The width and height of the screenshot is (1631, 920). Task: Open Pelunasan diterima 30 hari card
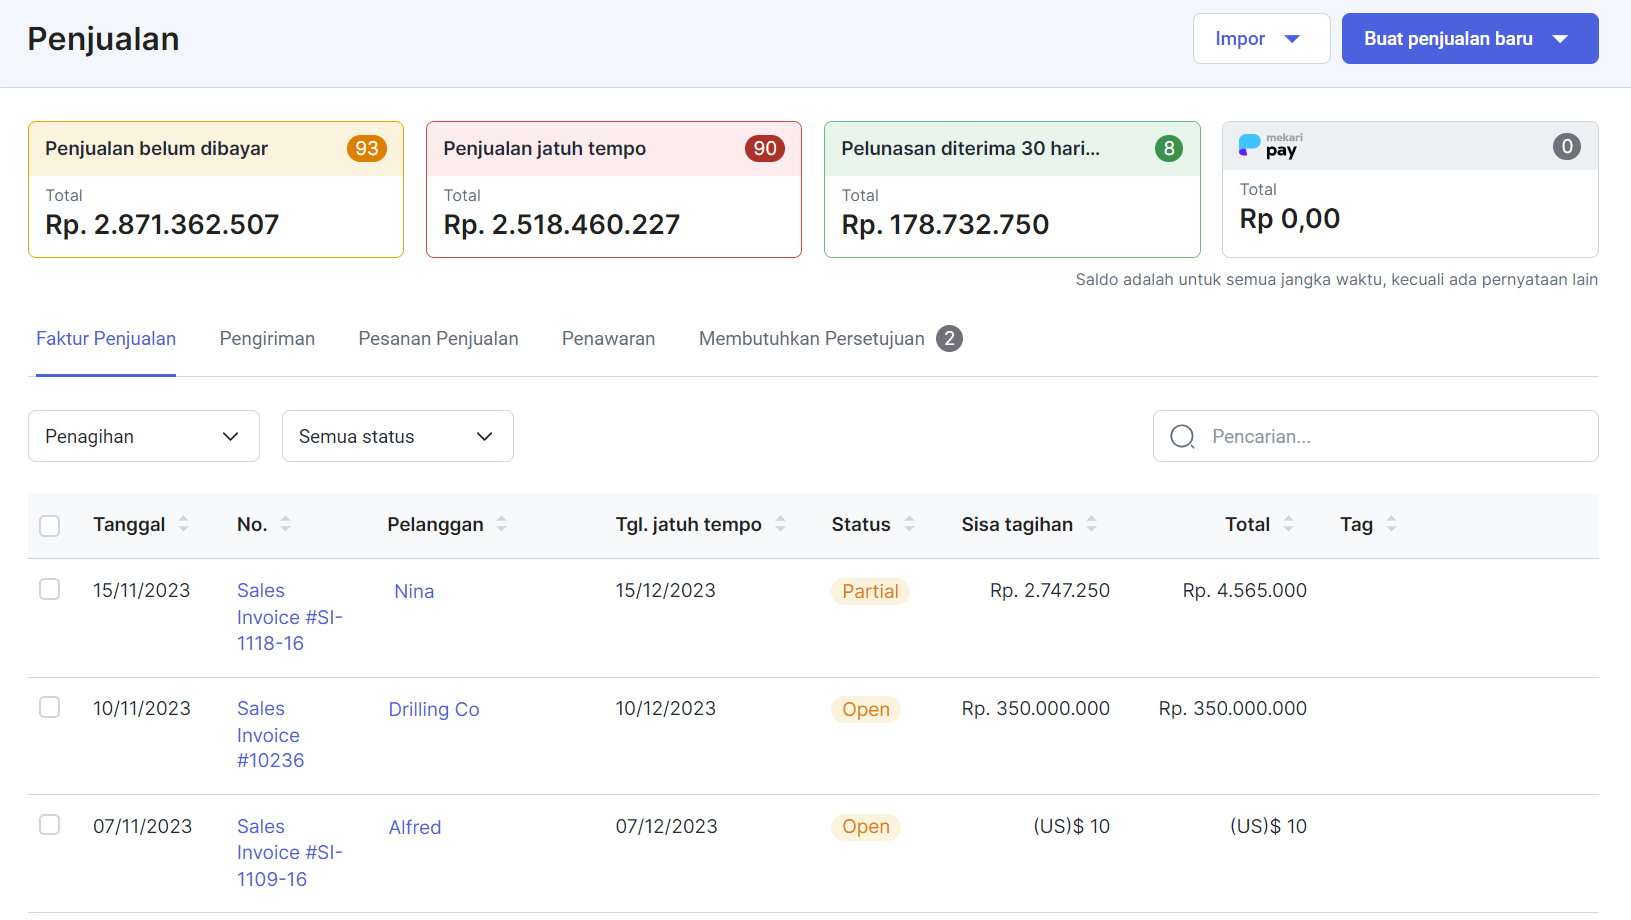coord(1012,190)
